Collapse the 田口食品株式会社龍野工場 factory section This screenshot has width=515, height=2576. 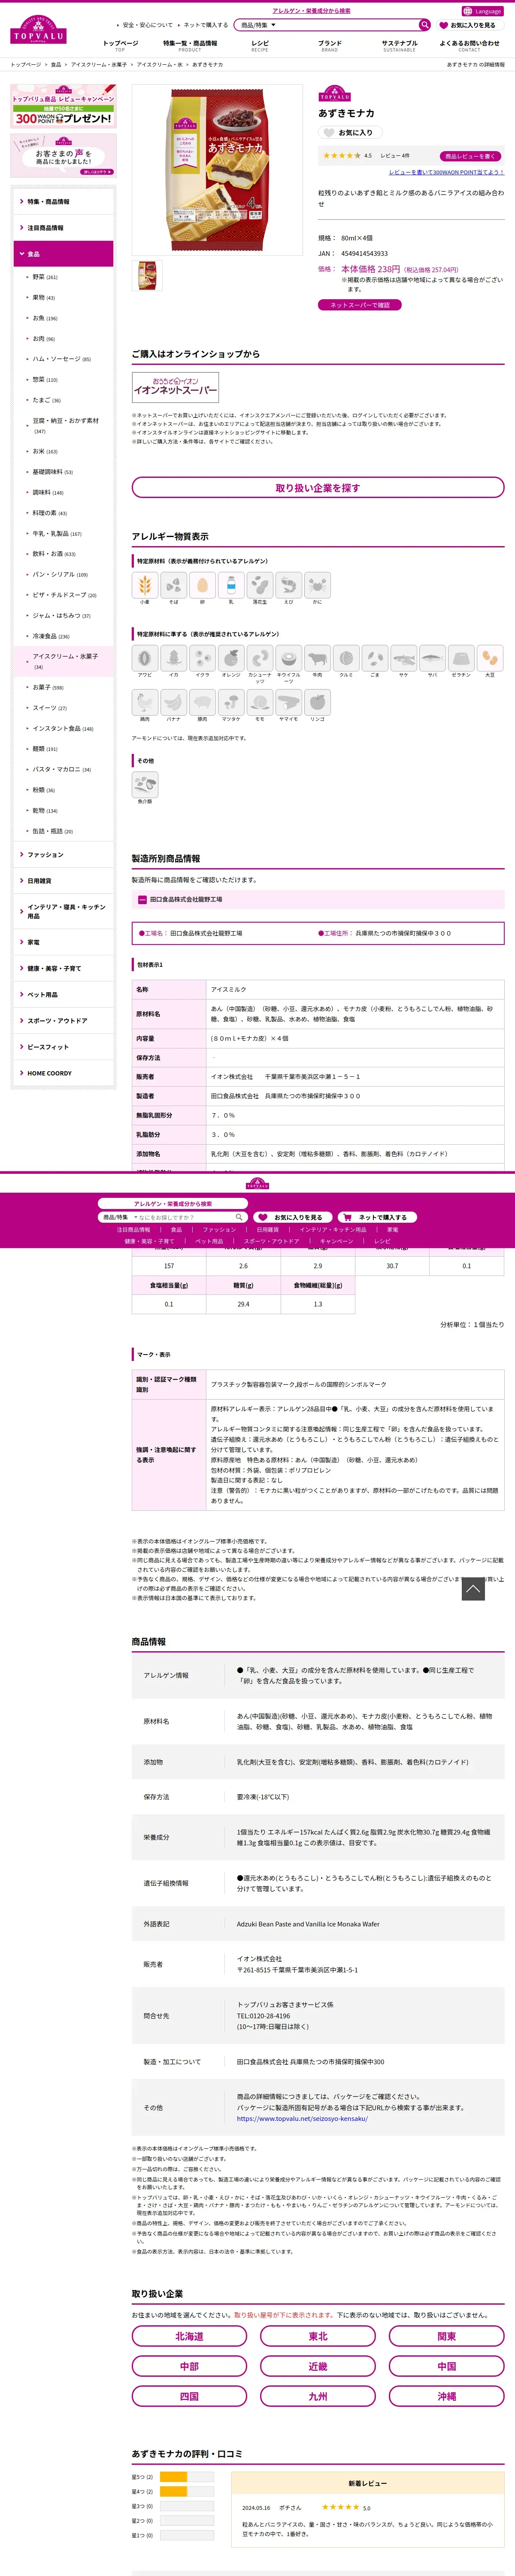tap(318, 899)
